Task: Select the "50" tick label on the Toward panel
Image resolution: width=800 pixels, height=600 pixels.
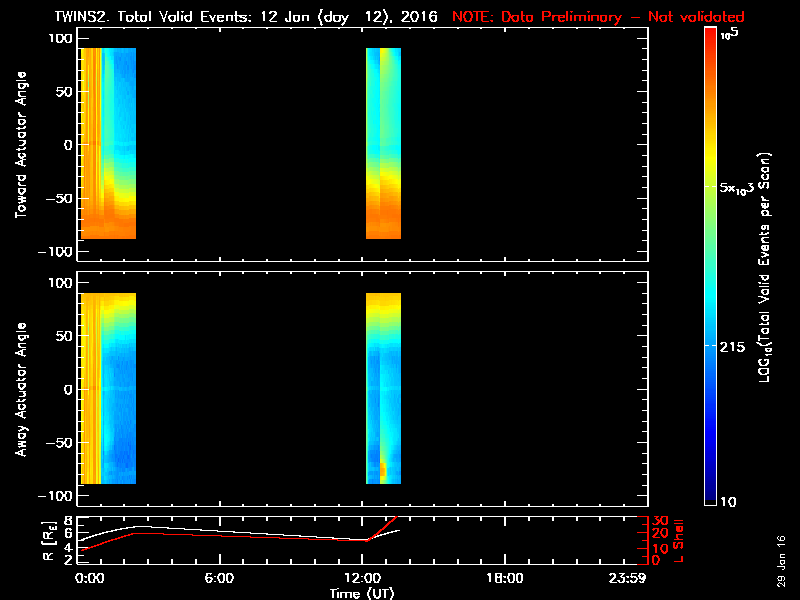Action: 64,92
